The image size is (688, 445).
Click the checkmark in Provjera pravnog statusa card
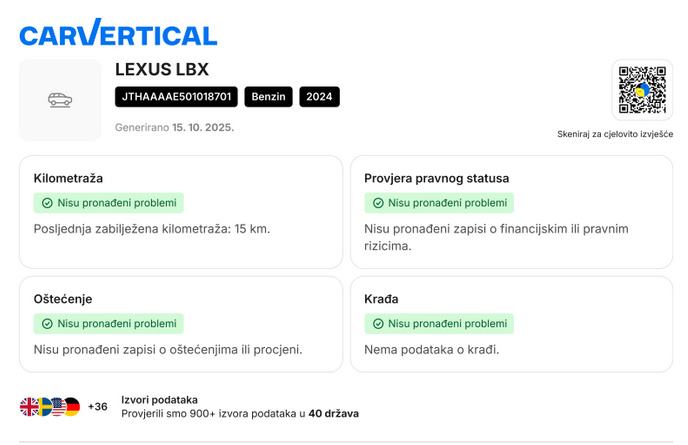[x=378, y=203]
